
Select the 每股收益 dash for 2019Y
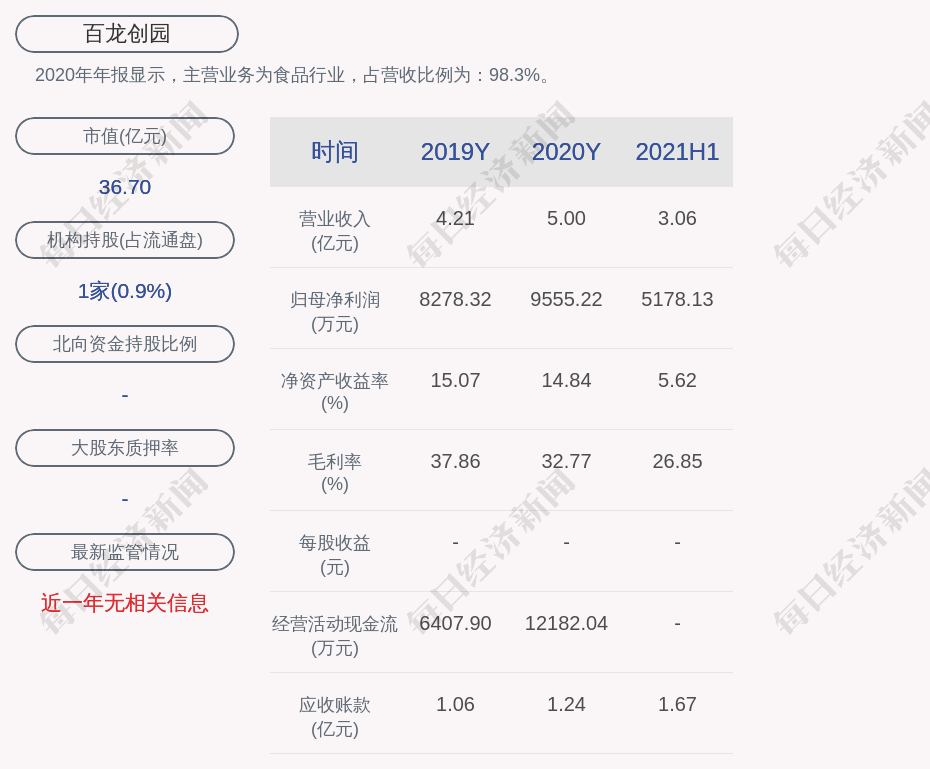tap(456, 542)
